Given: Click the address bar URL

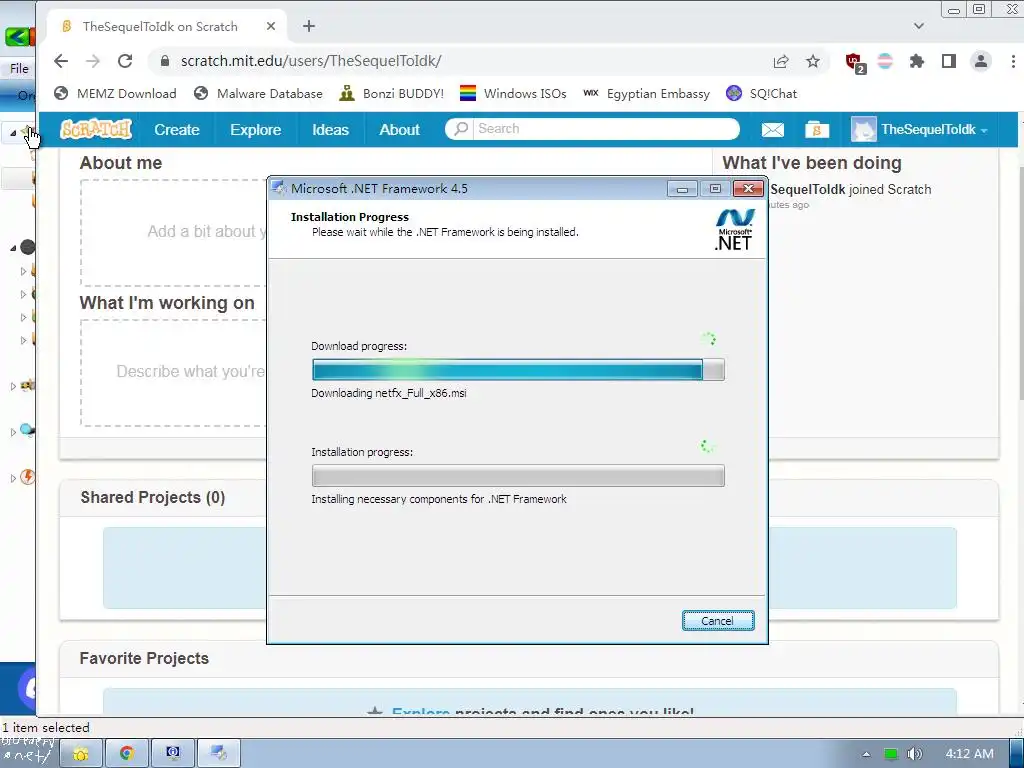Looking at the screenshot, I should point(311,61).
